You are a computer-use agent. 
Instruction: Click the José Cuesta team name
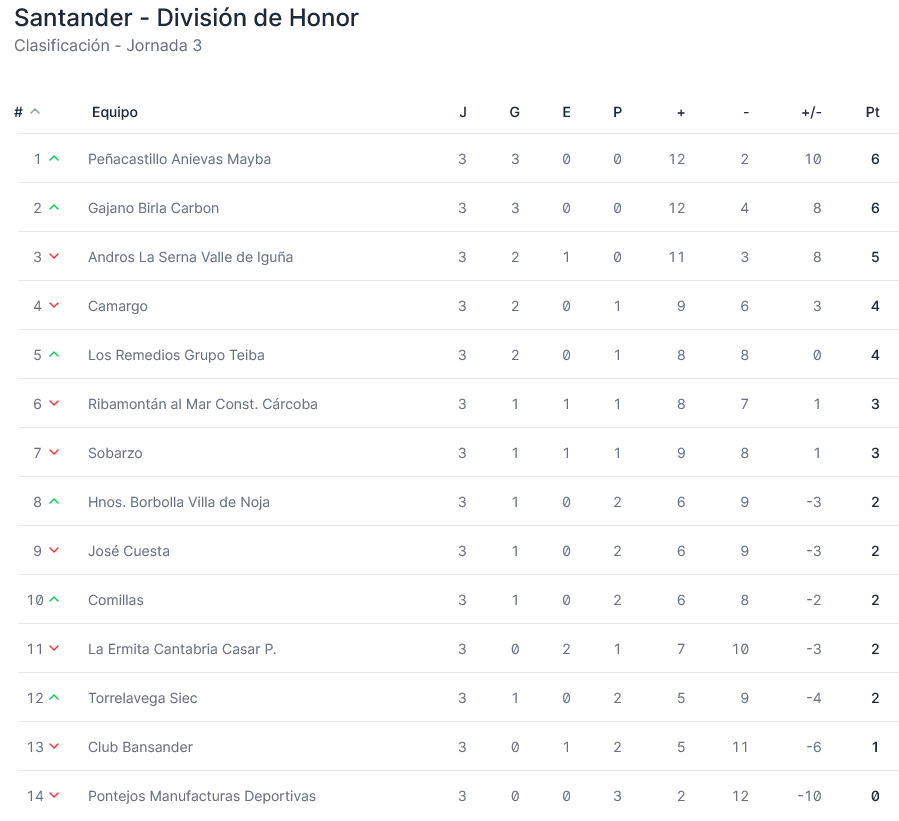[x=128, y=551]
